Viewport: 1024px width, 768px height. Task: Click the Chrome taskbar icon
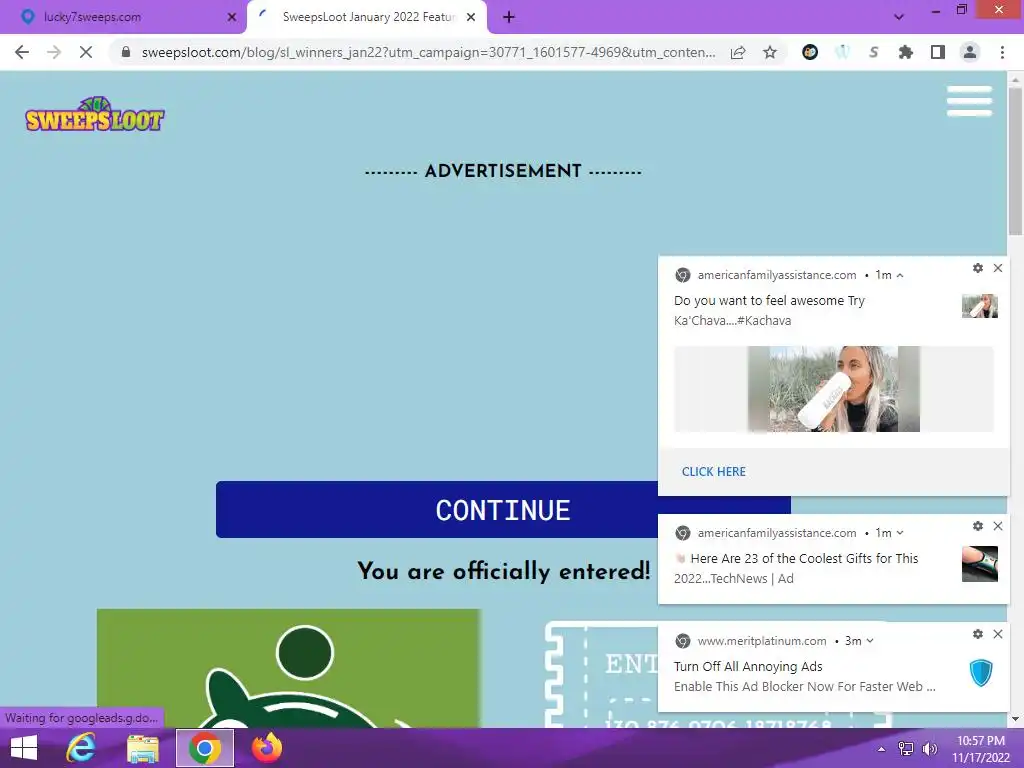tap(204, 748)
